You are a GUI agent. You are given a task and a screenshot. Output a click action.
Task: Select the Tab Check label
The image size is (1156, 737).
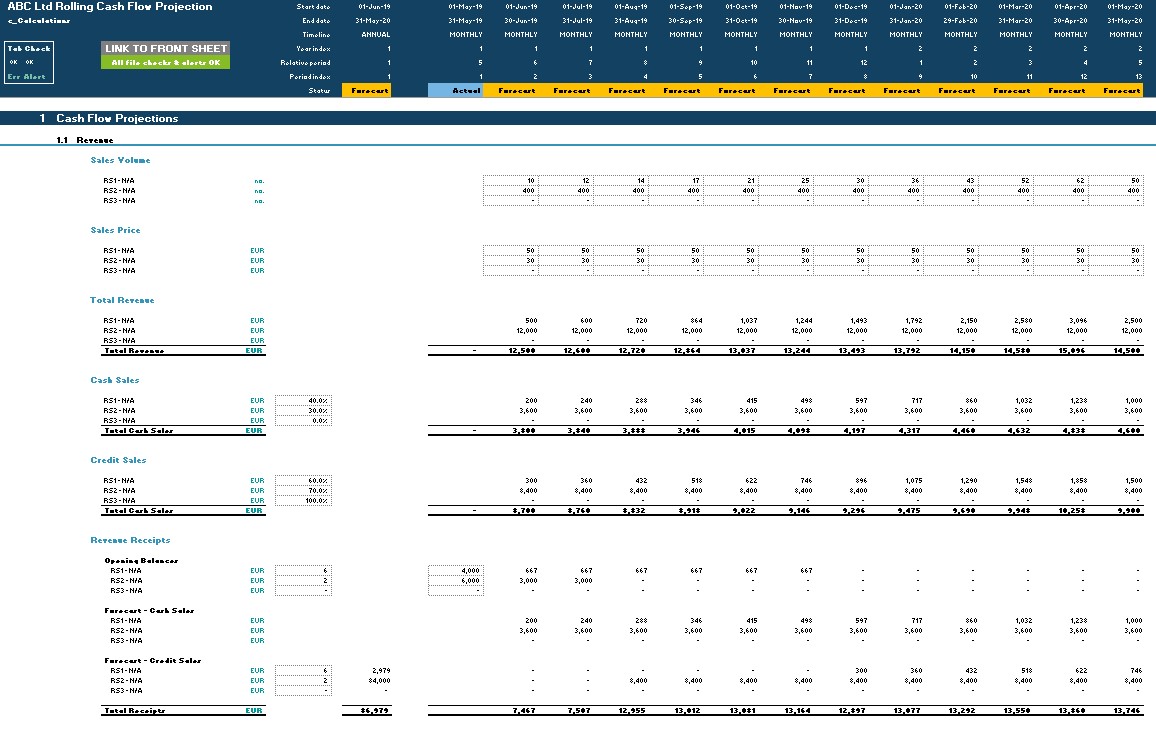(29, 49)
